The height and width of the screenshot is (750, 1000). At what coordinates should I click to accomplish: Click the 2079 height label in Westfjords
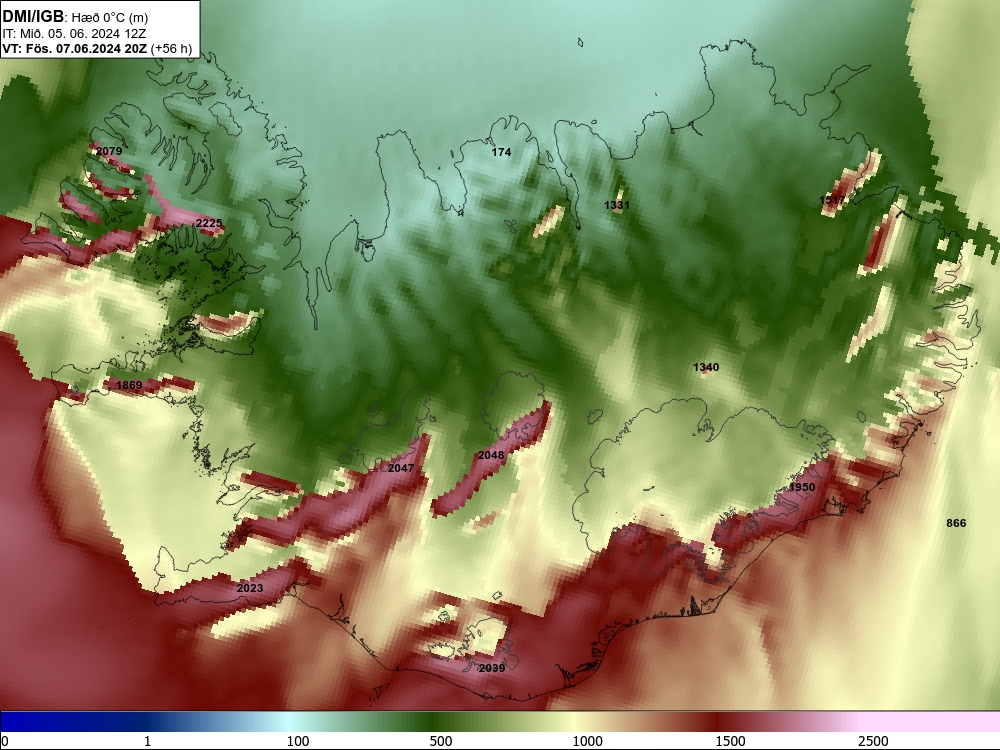[x=108, y=151]
